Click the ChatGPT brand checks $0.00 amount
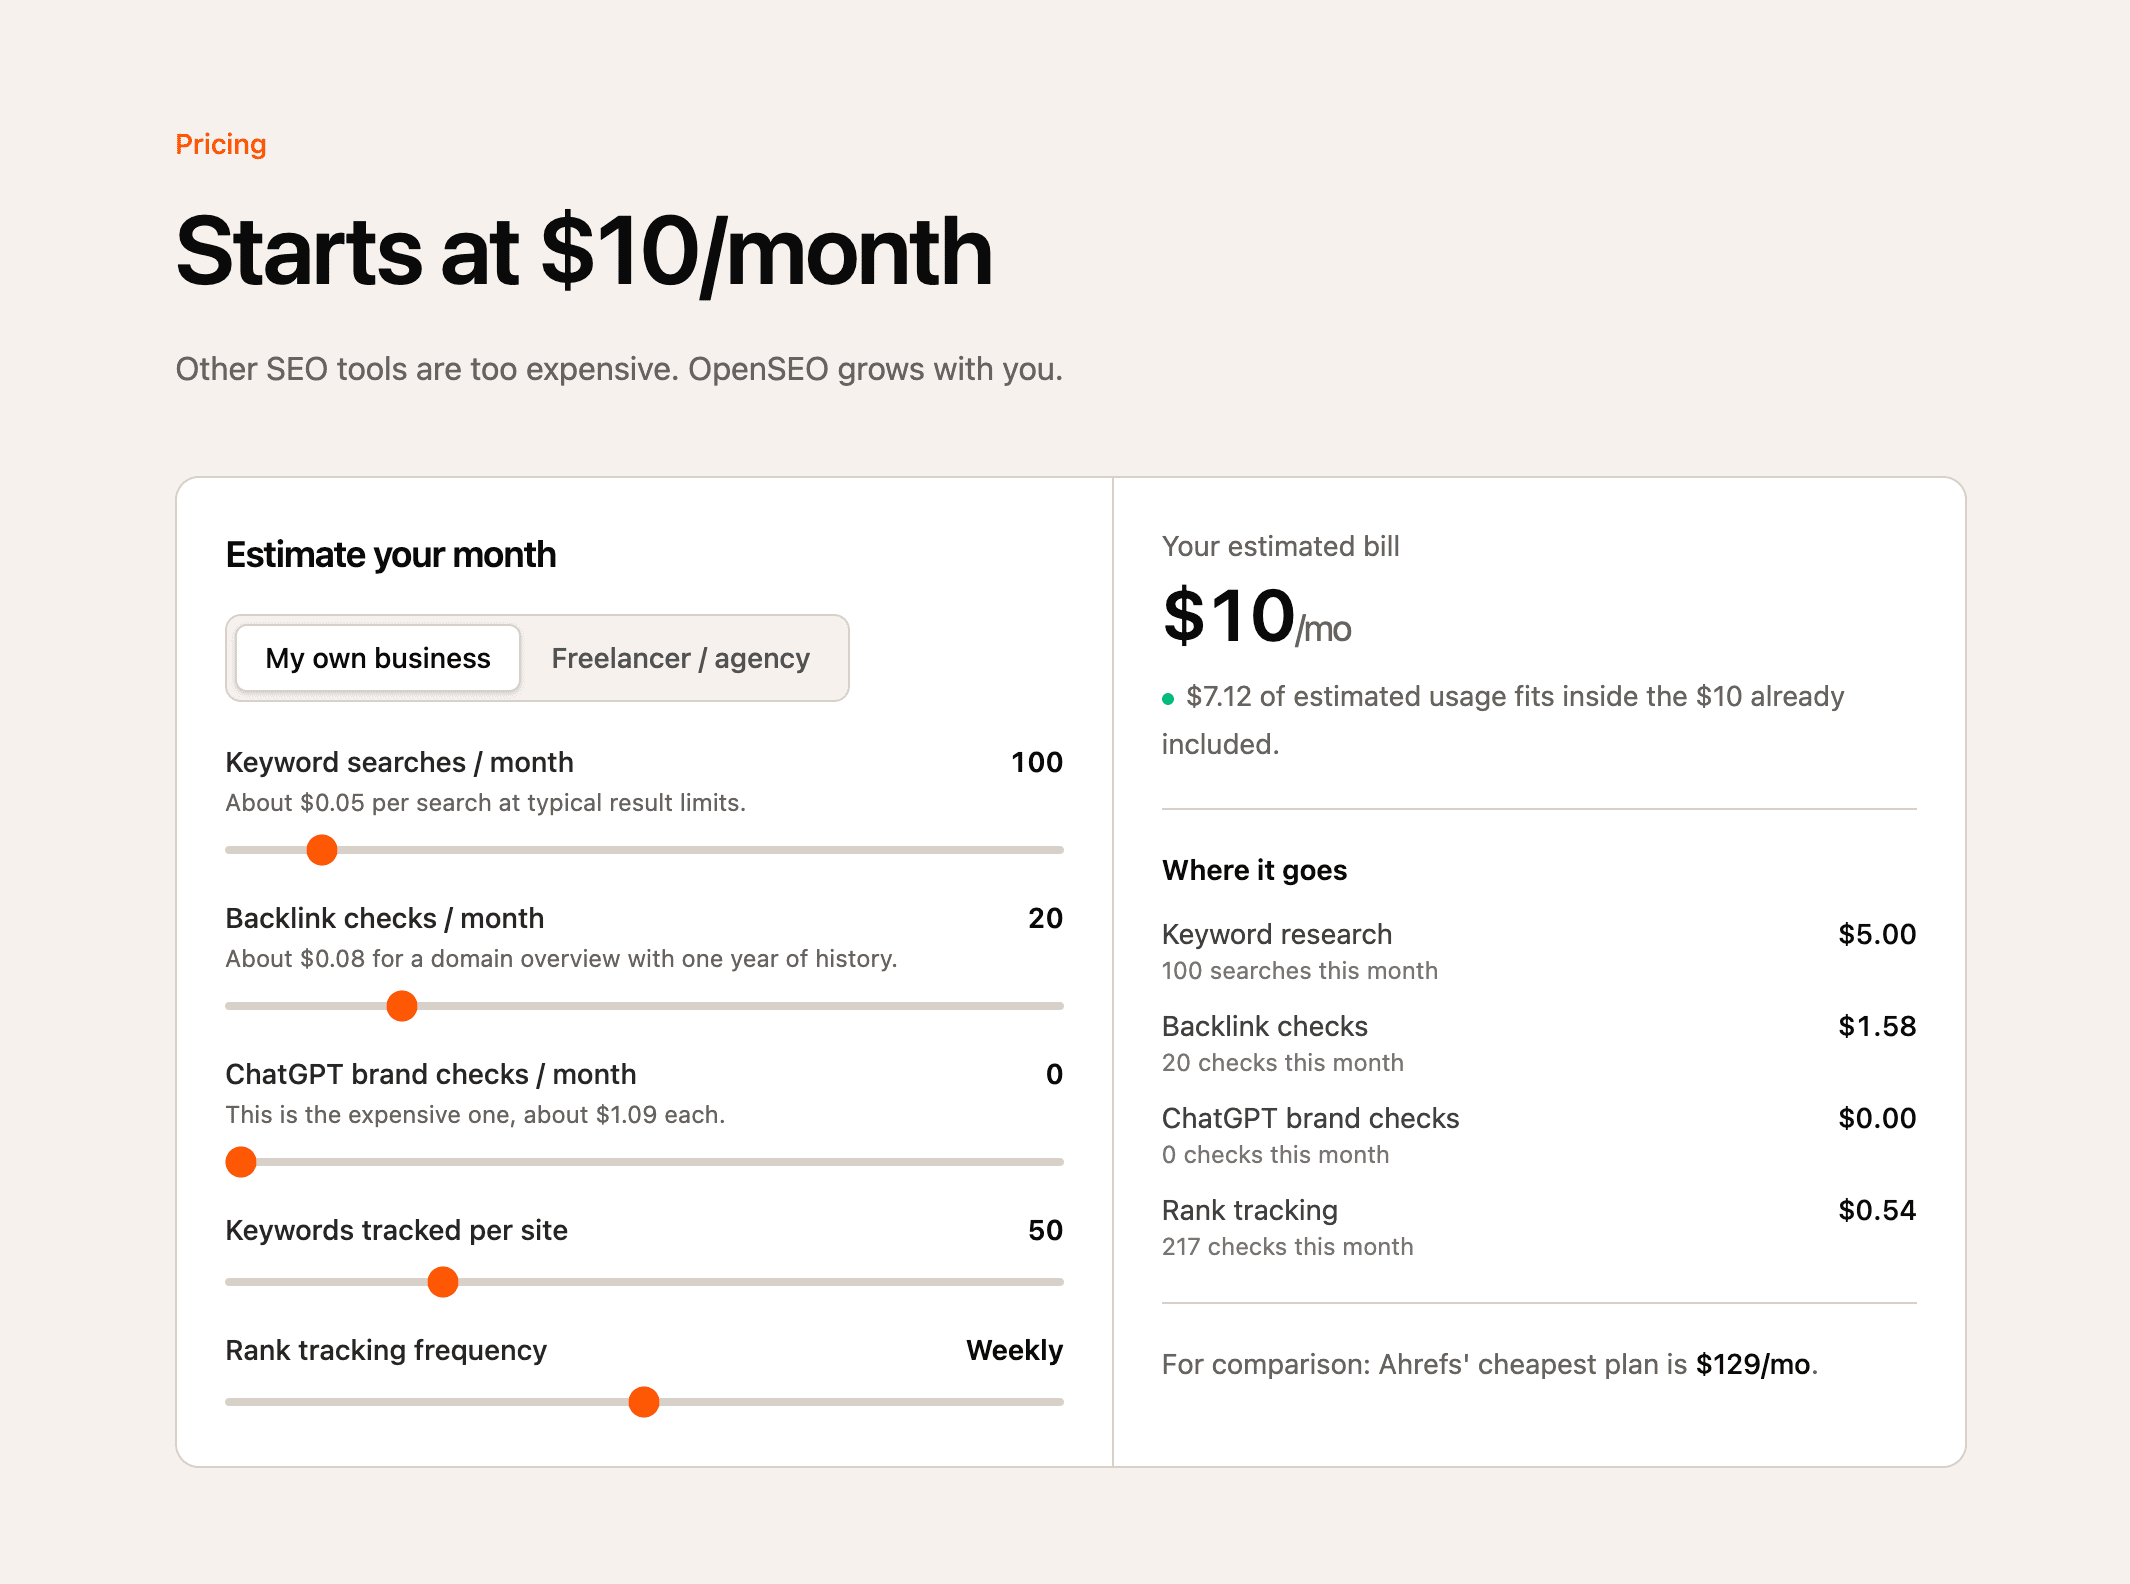2130x1584 pixels. click(x=1877, y=1118)
